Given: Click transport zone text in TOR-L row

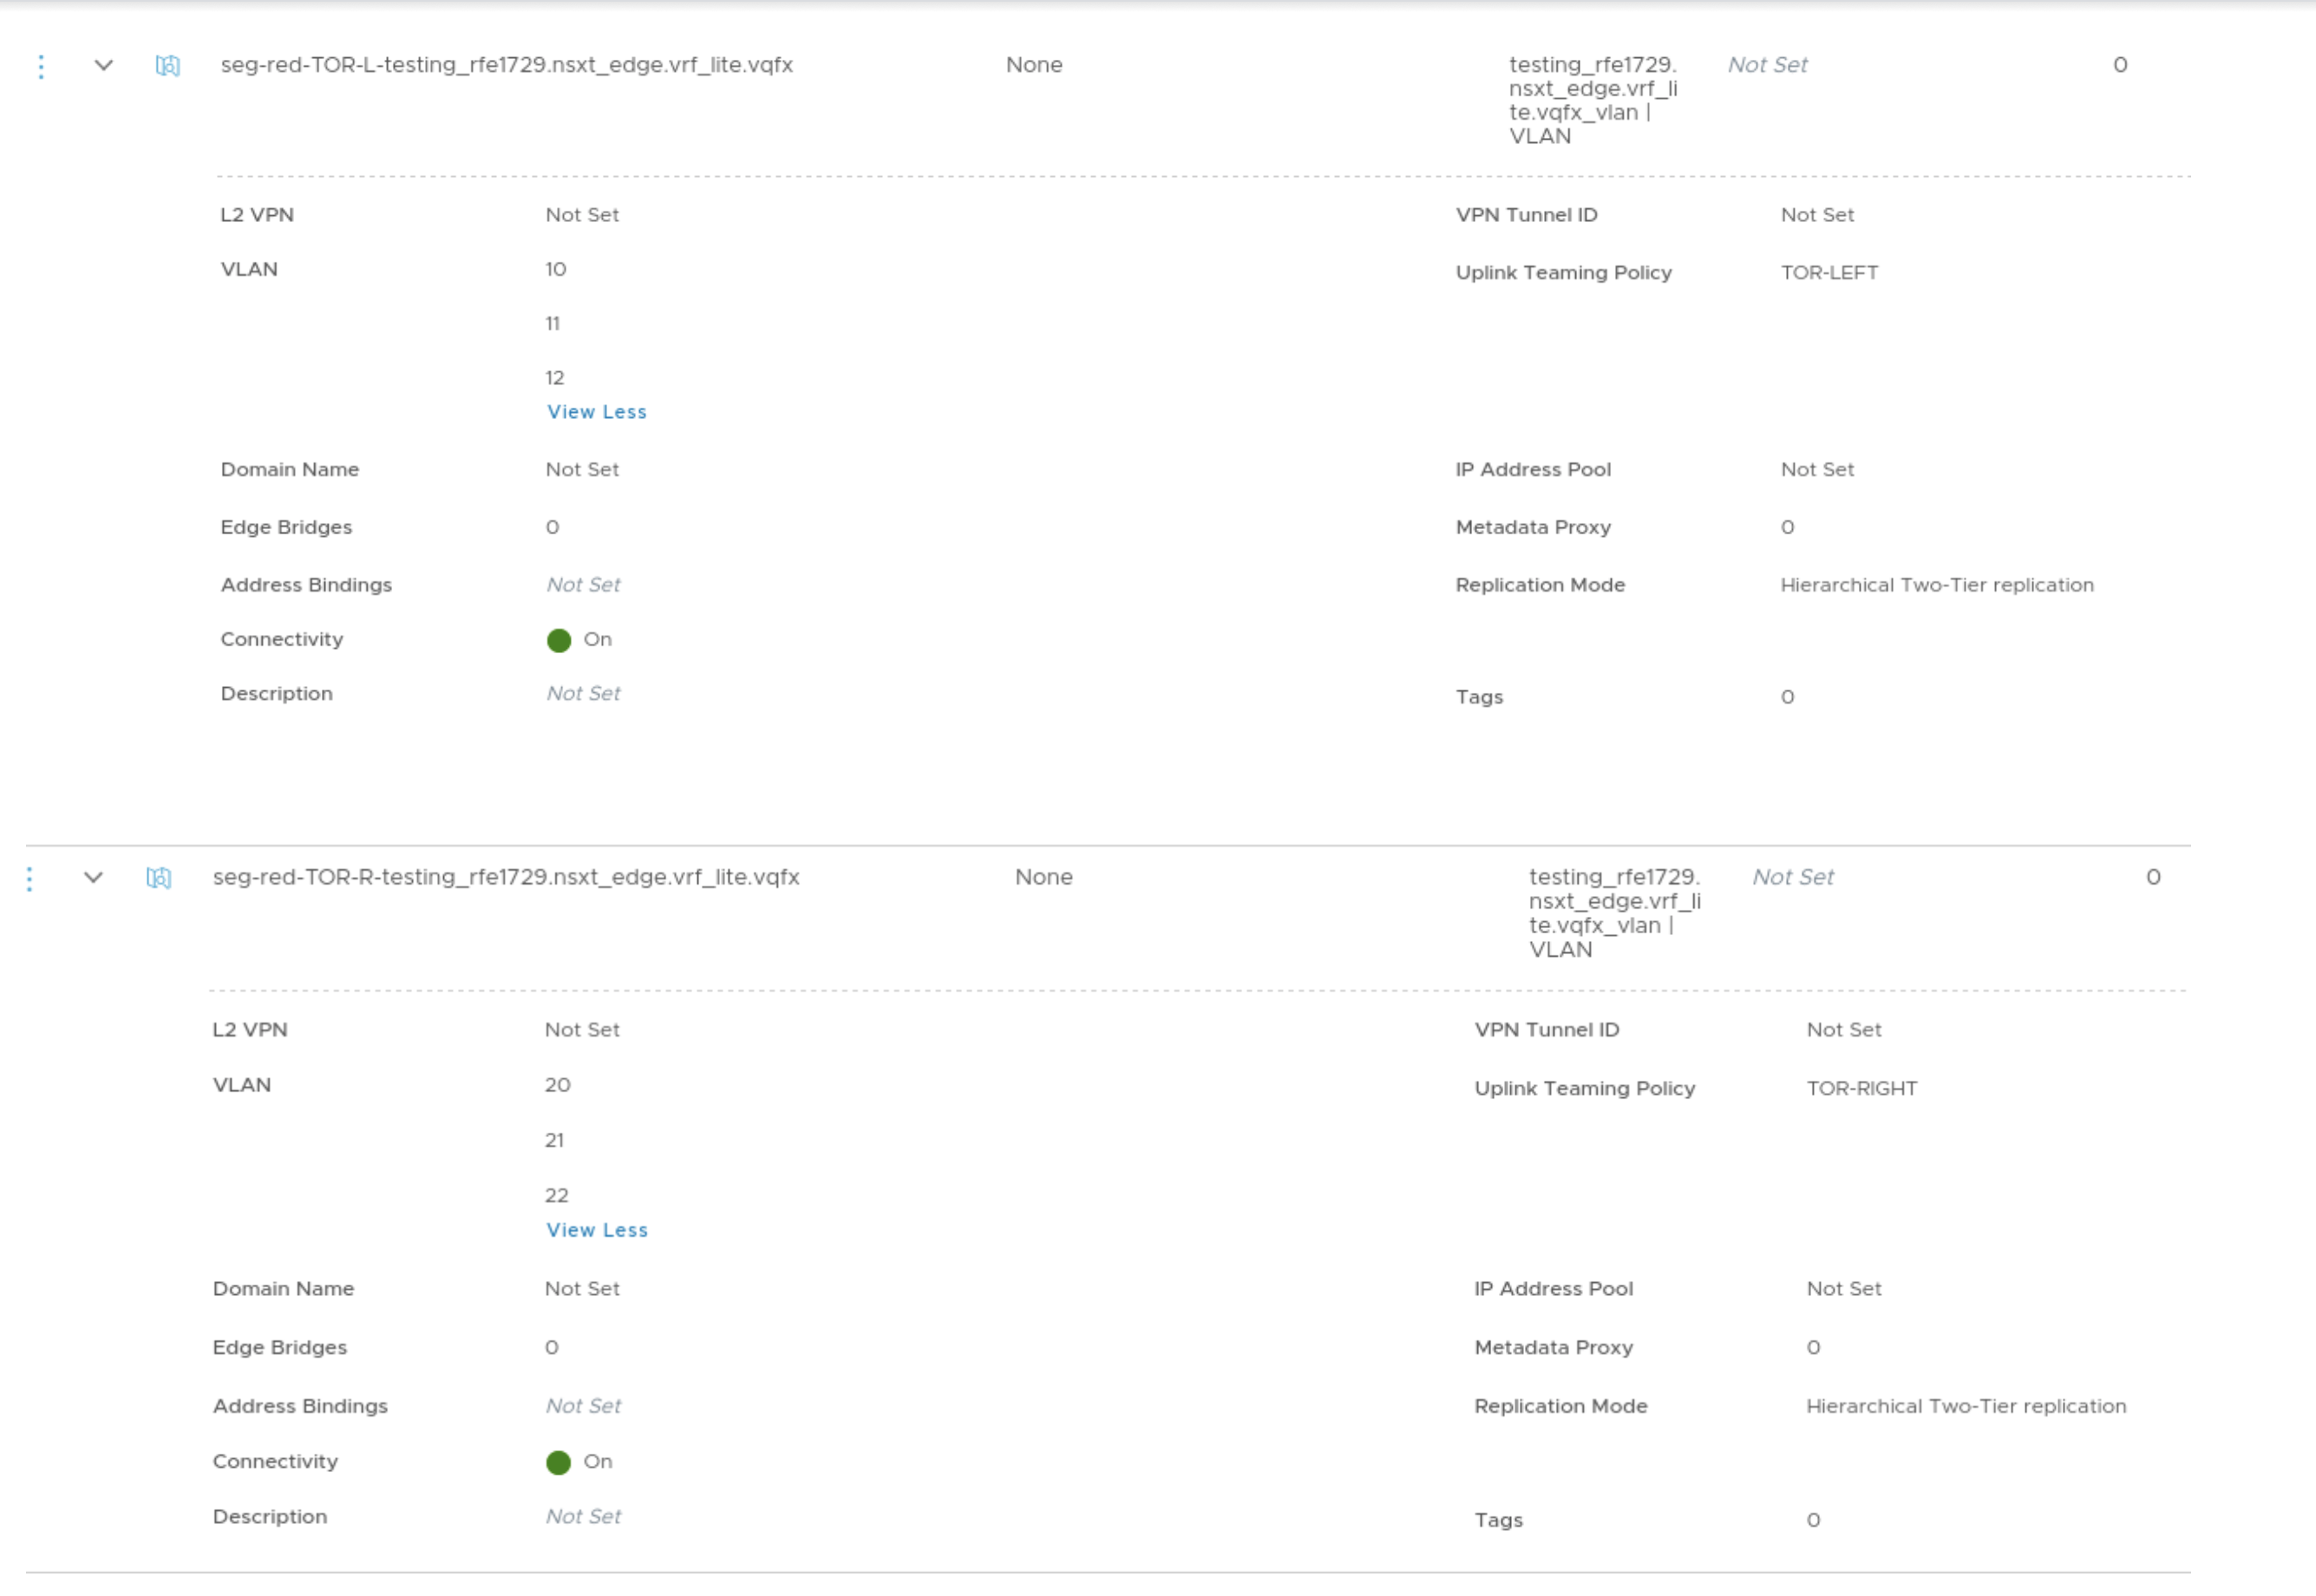Looking at the screenshot, I should 1592,100.
